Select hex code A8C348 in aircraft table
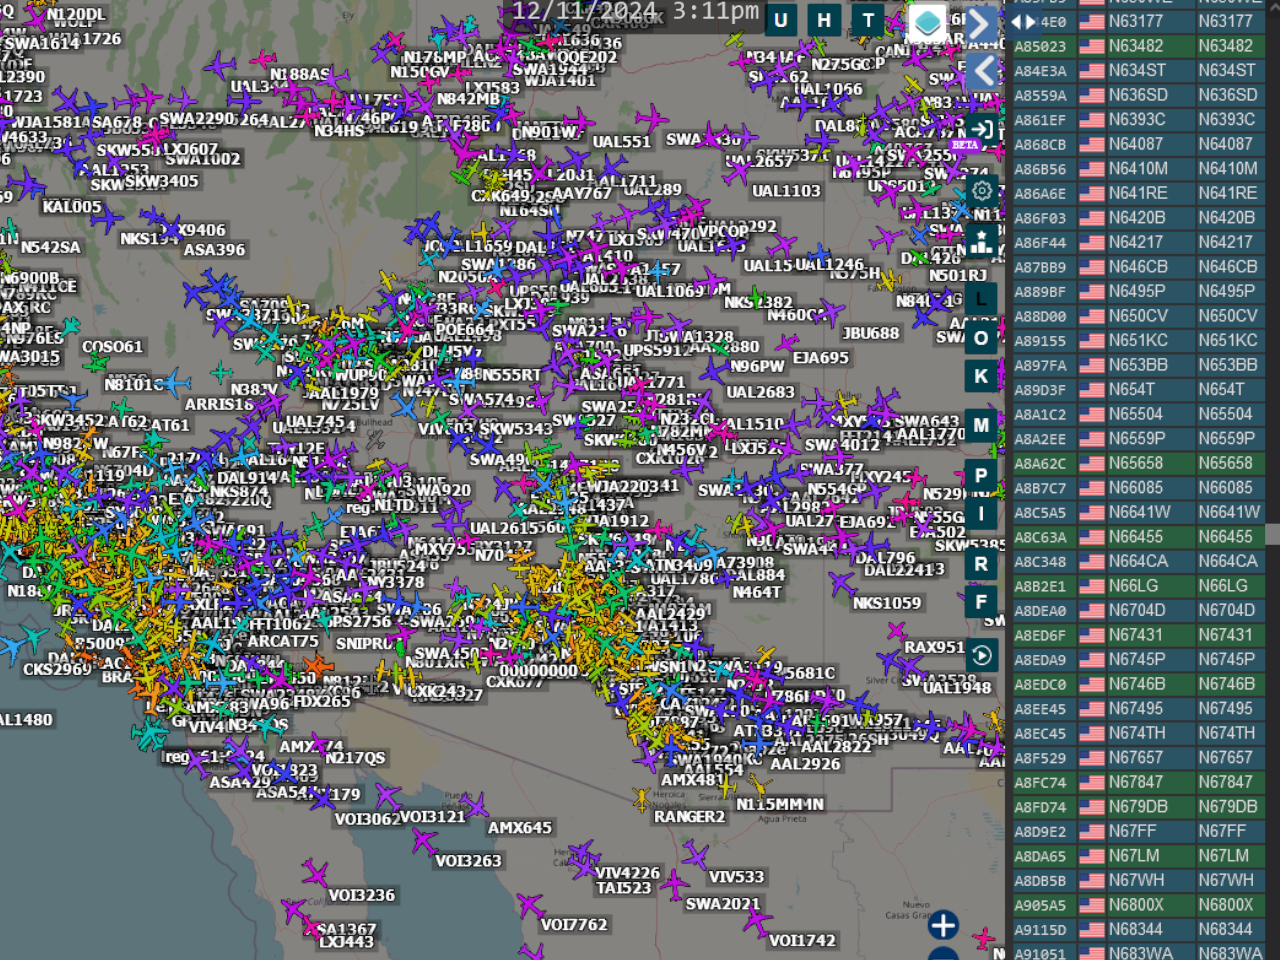Screen dimensions: 1280x960 (1040, 562)
